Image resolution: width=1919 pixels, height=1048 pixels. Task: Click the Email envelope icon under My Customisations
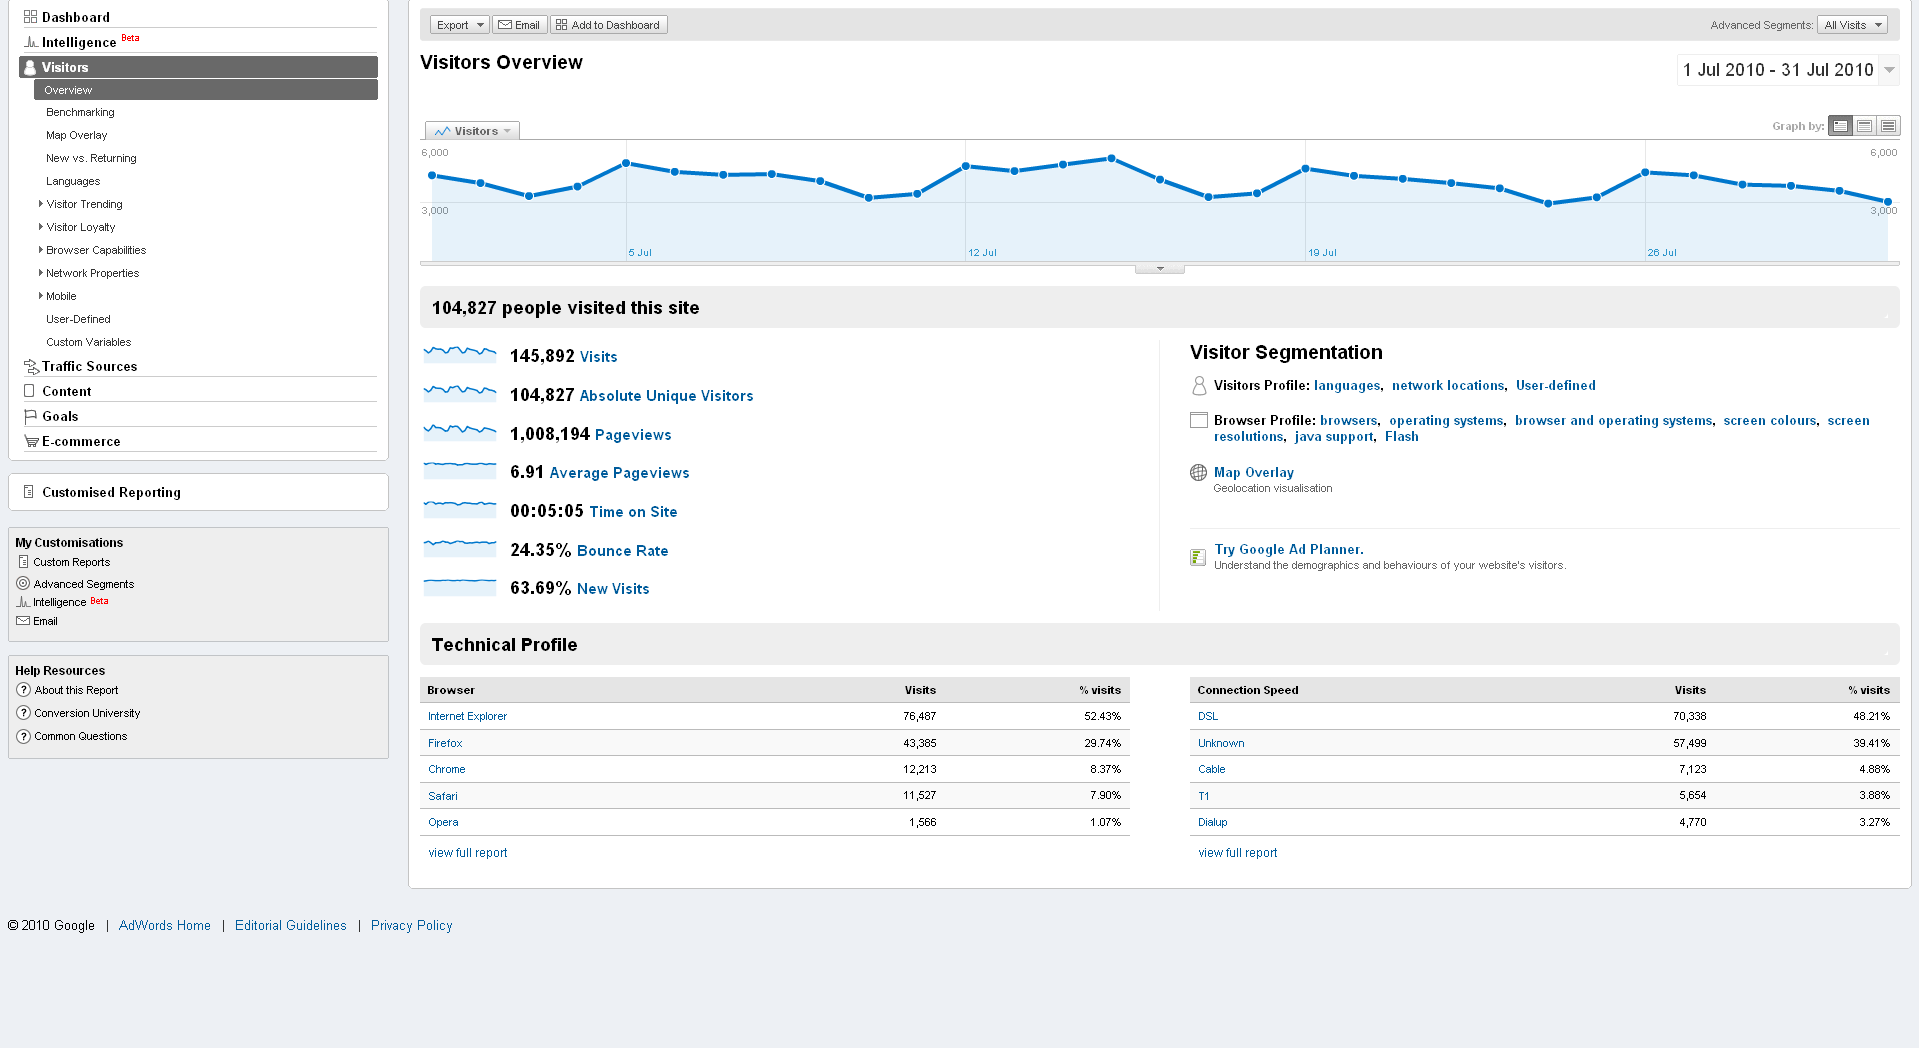tap(23, 621)
